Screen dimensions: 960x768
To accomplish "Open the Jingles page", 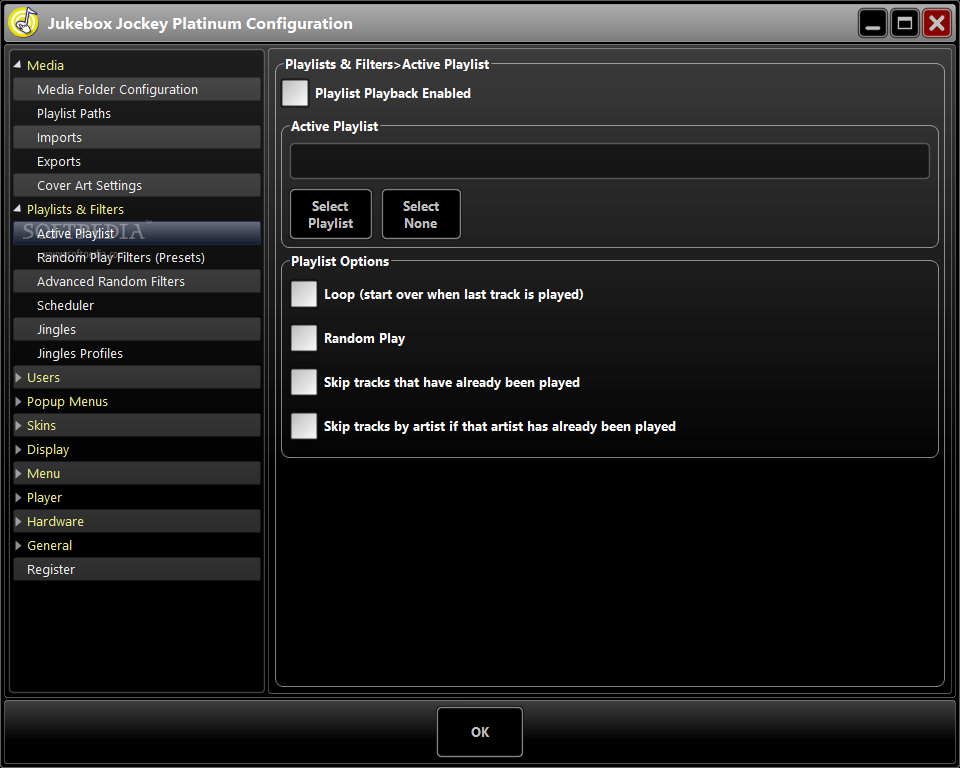I will click(137, 329).
